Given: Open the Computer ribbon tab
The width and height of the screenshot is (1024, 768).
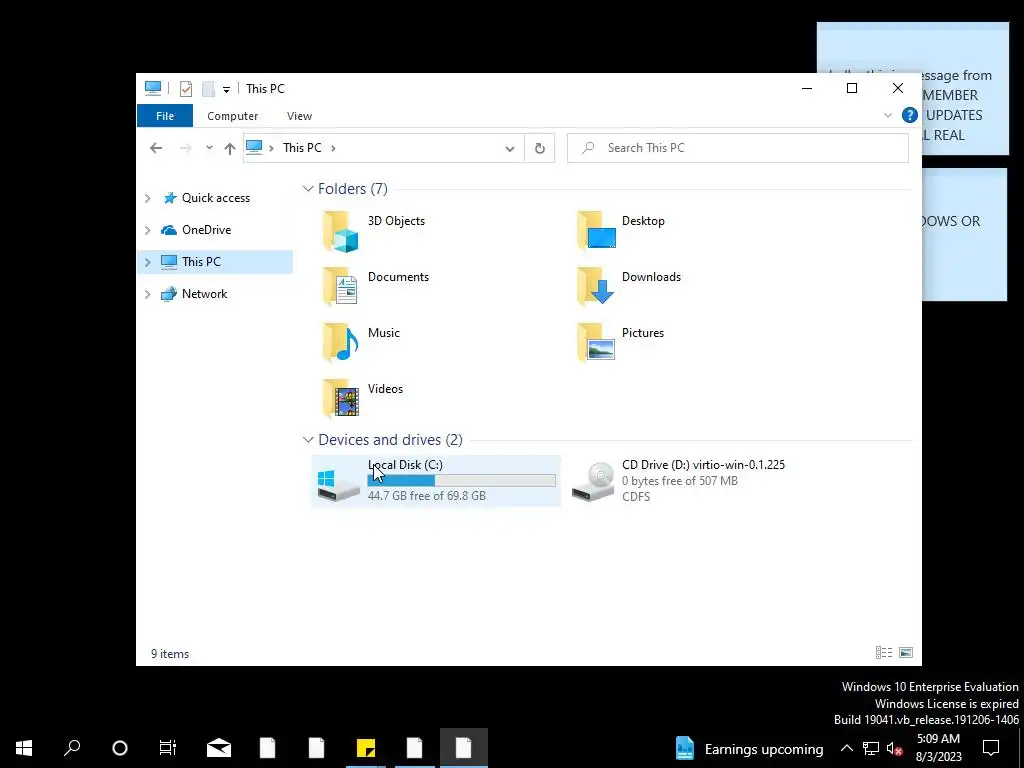Looking at the screenshot, I should click(x=232, y=116).
